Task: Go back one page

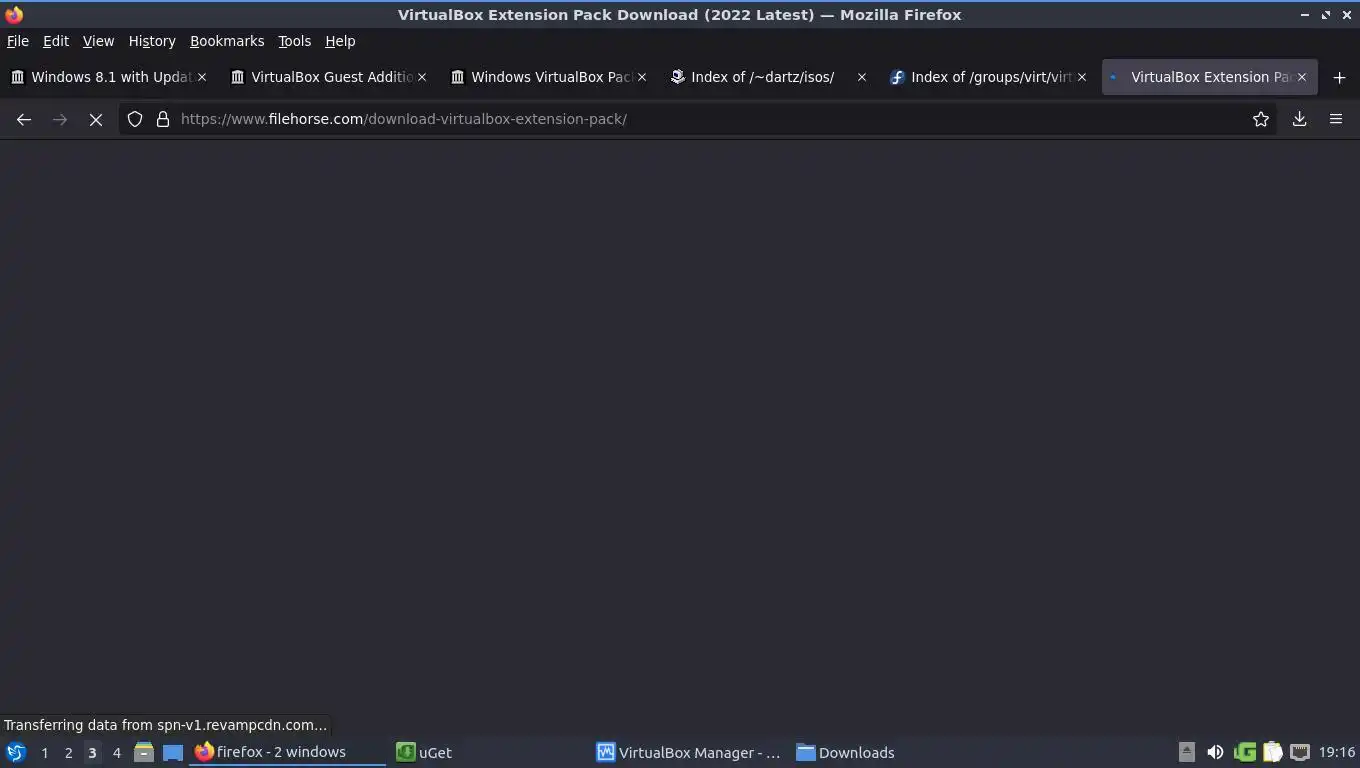Action: pos(24,119)
